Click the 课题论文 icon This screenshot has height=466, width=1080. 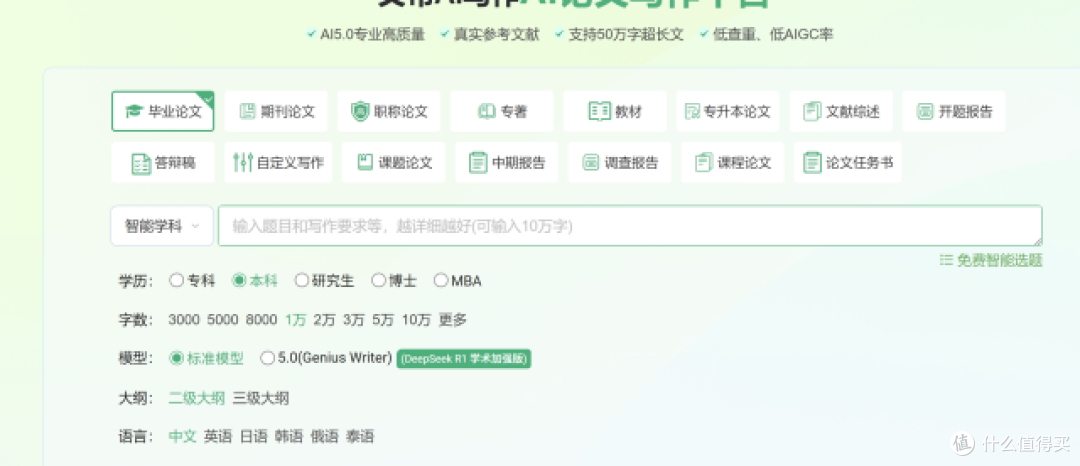(365, 162)
